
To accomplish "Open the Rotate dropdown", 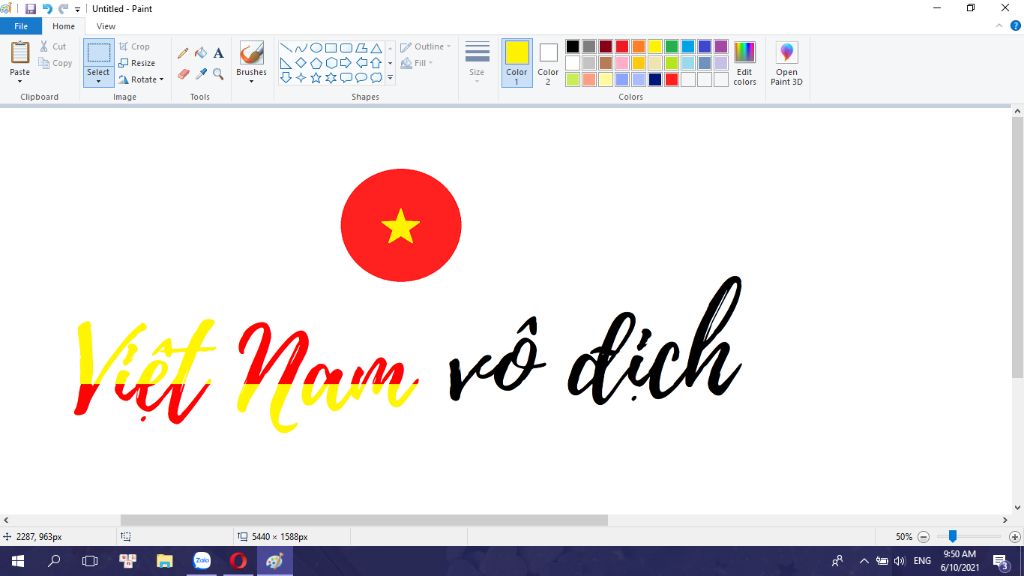I will click(141, 80).
